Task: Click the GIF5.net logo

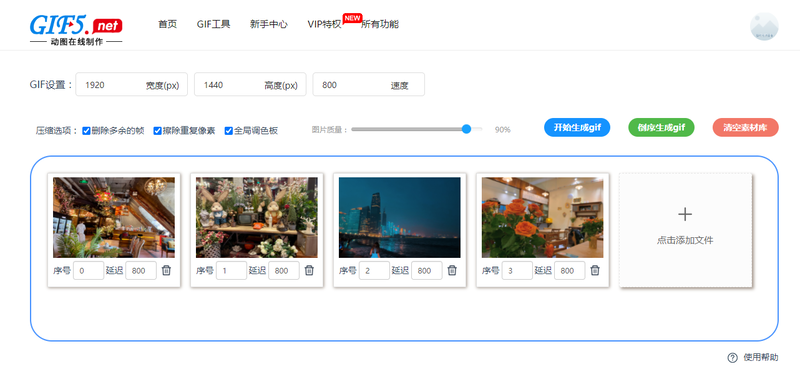Action: coord(76,30)
